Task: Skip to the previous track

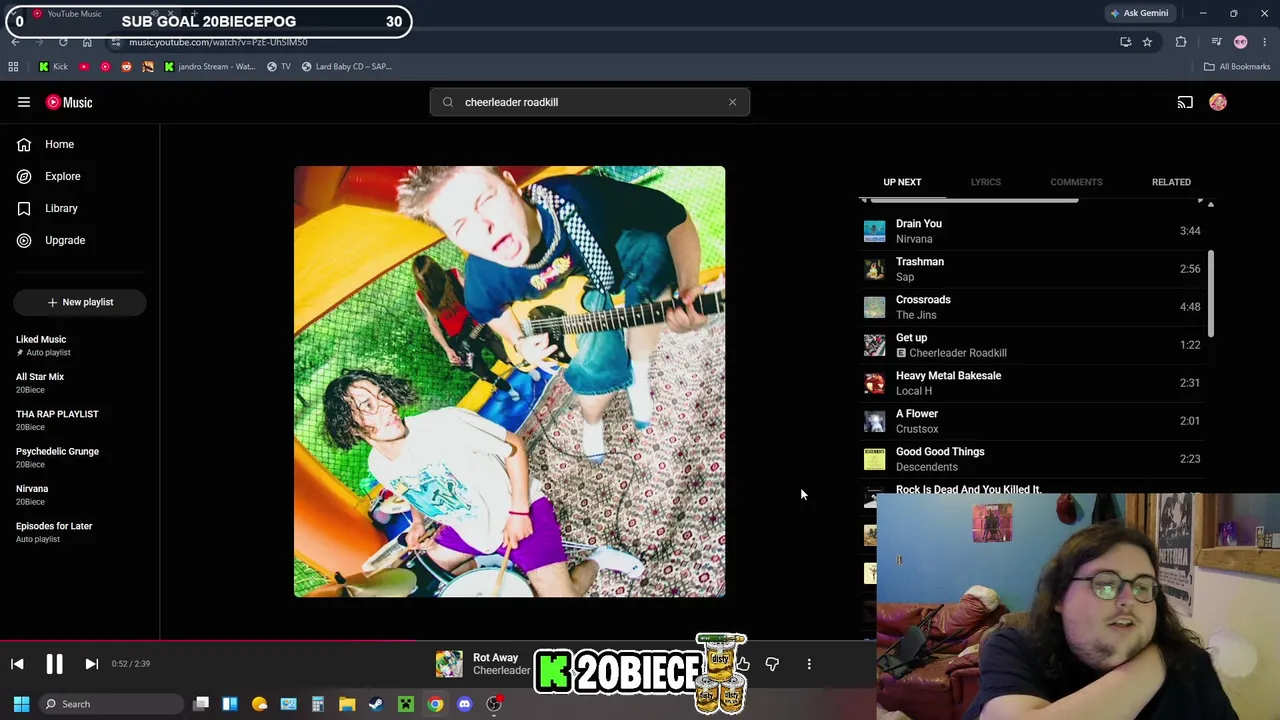Action: [x=17, y=664]
